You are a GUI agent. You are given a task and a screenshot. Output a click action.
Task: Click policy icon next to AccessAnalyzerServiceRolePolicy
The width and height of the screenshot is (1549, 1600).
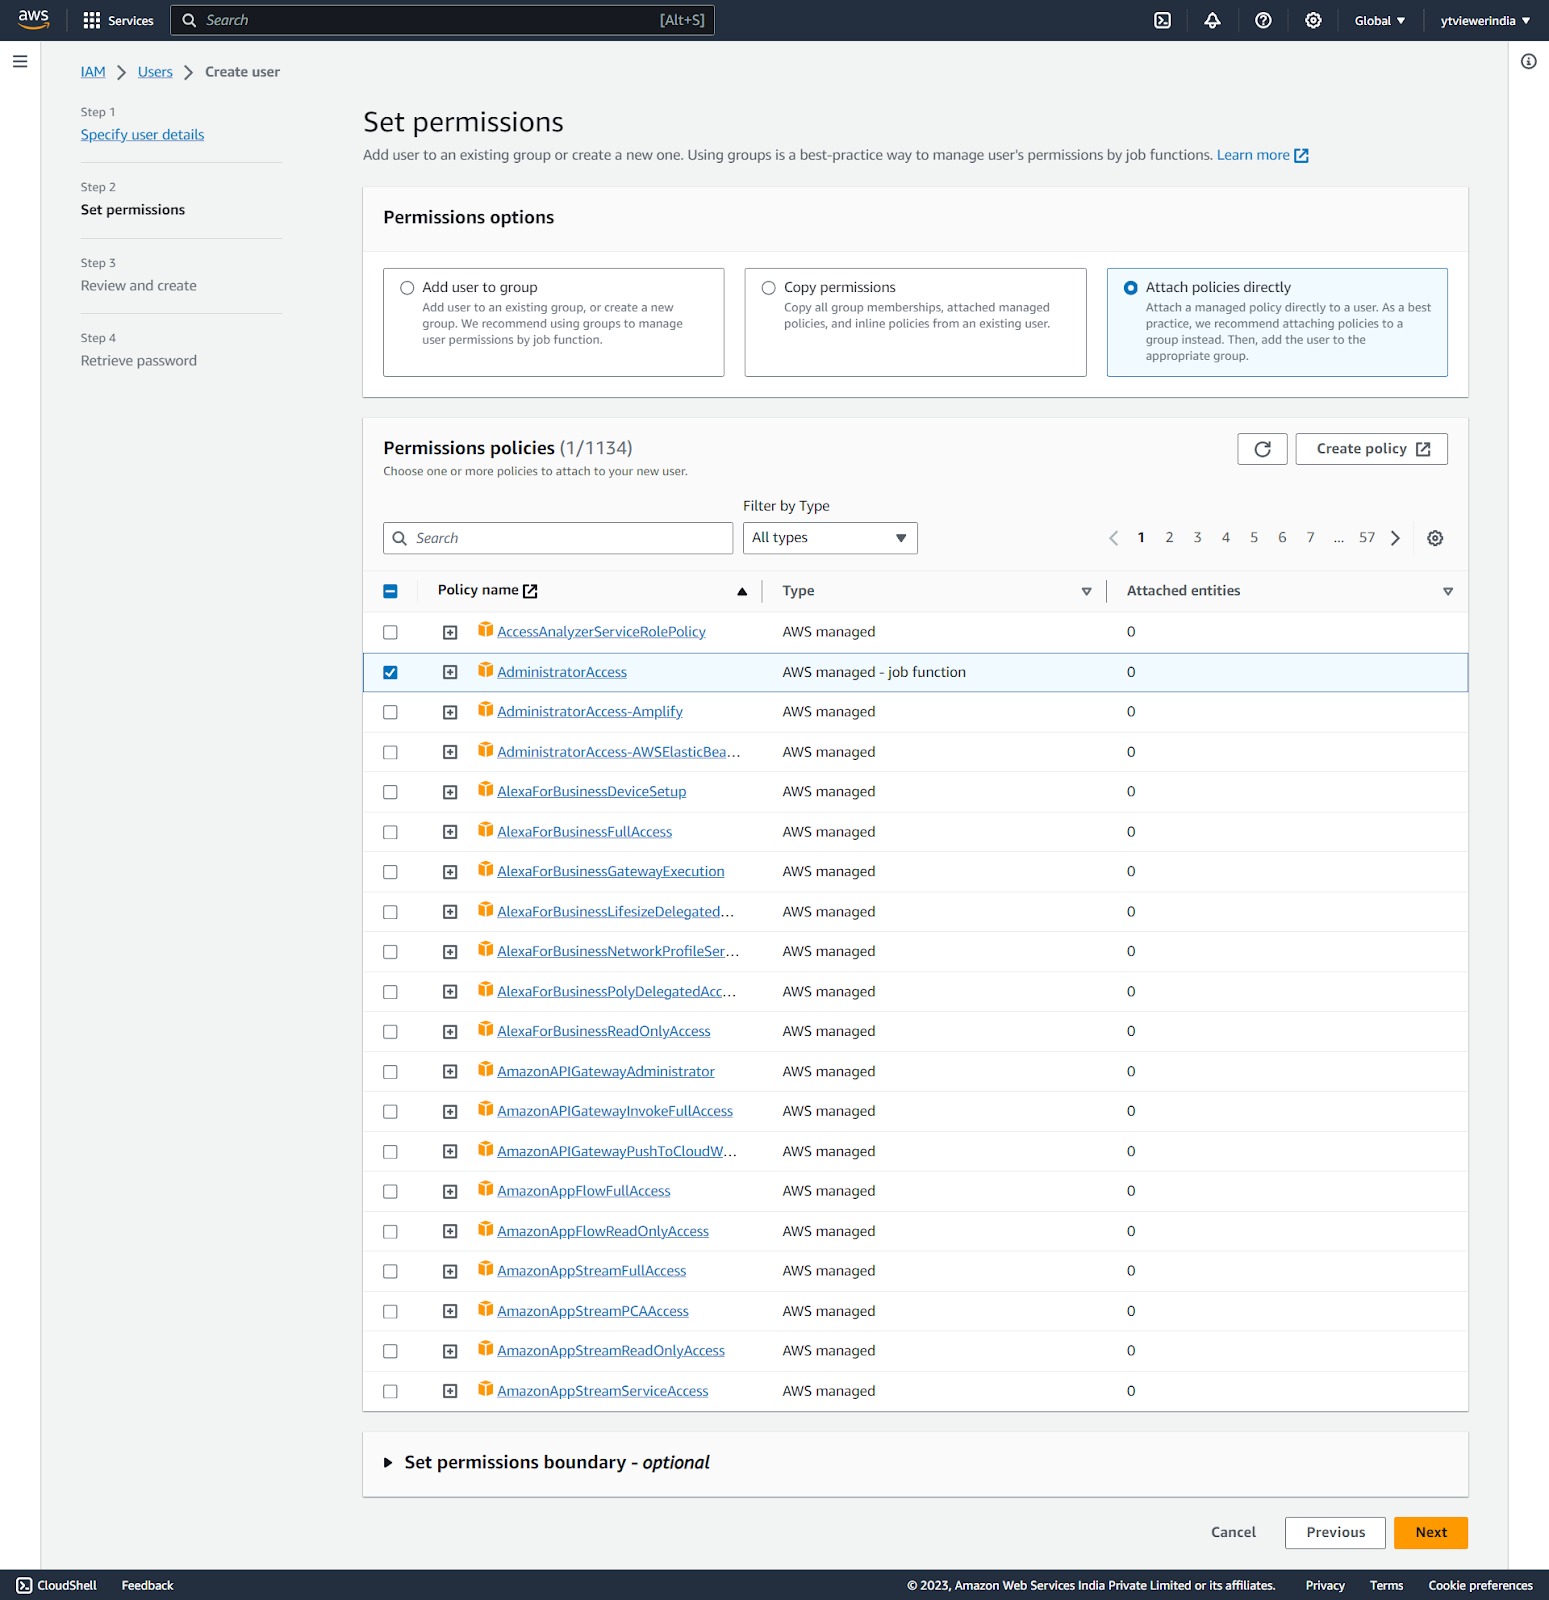tap(485, 630)
